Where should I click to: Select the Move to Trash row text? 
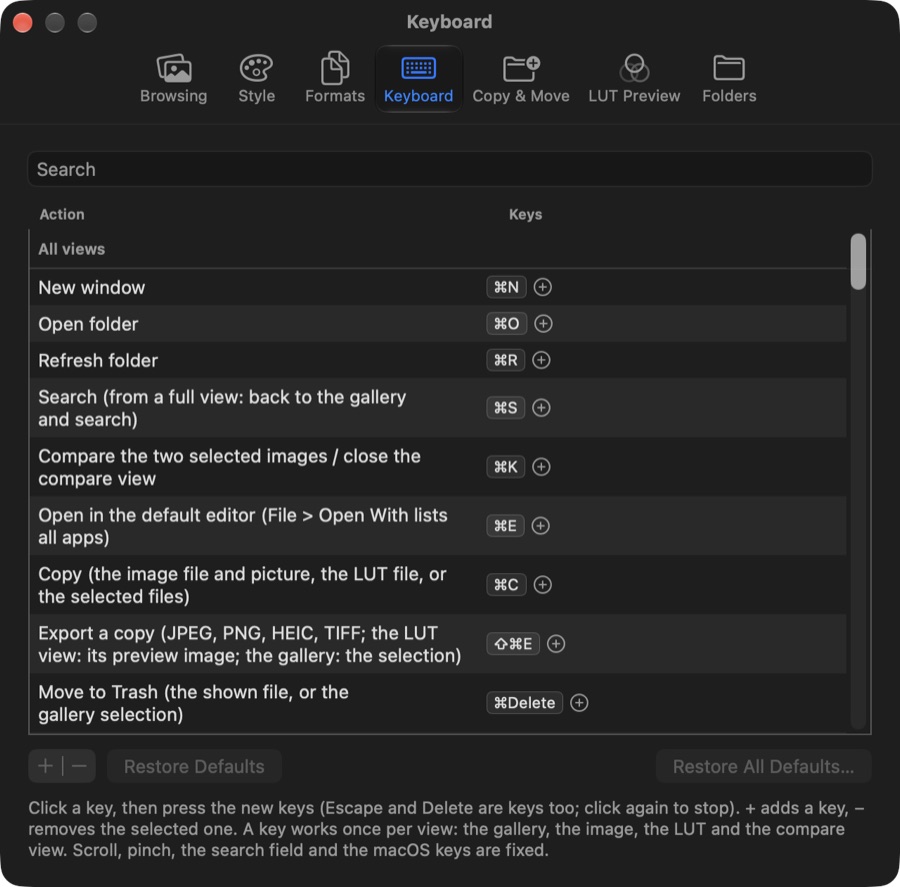click(193, 703)
